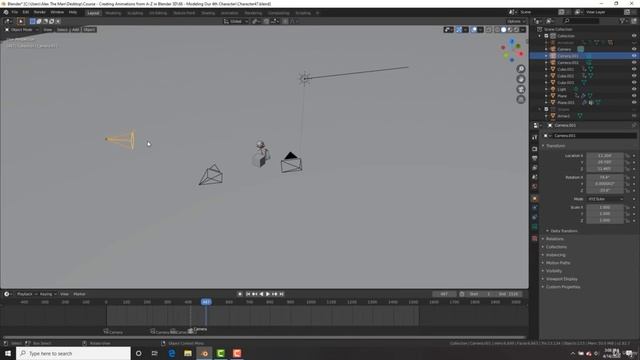Click the zoom viewport magnifier icon
640x360 pixels.
pos(521,69)
